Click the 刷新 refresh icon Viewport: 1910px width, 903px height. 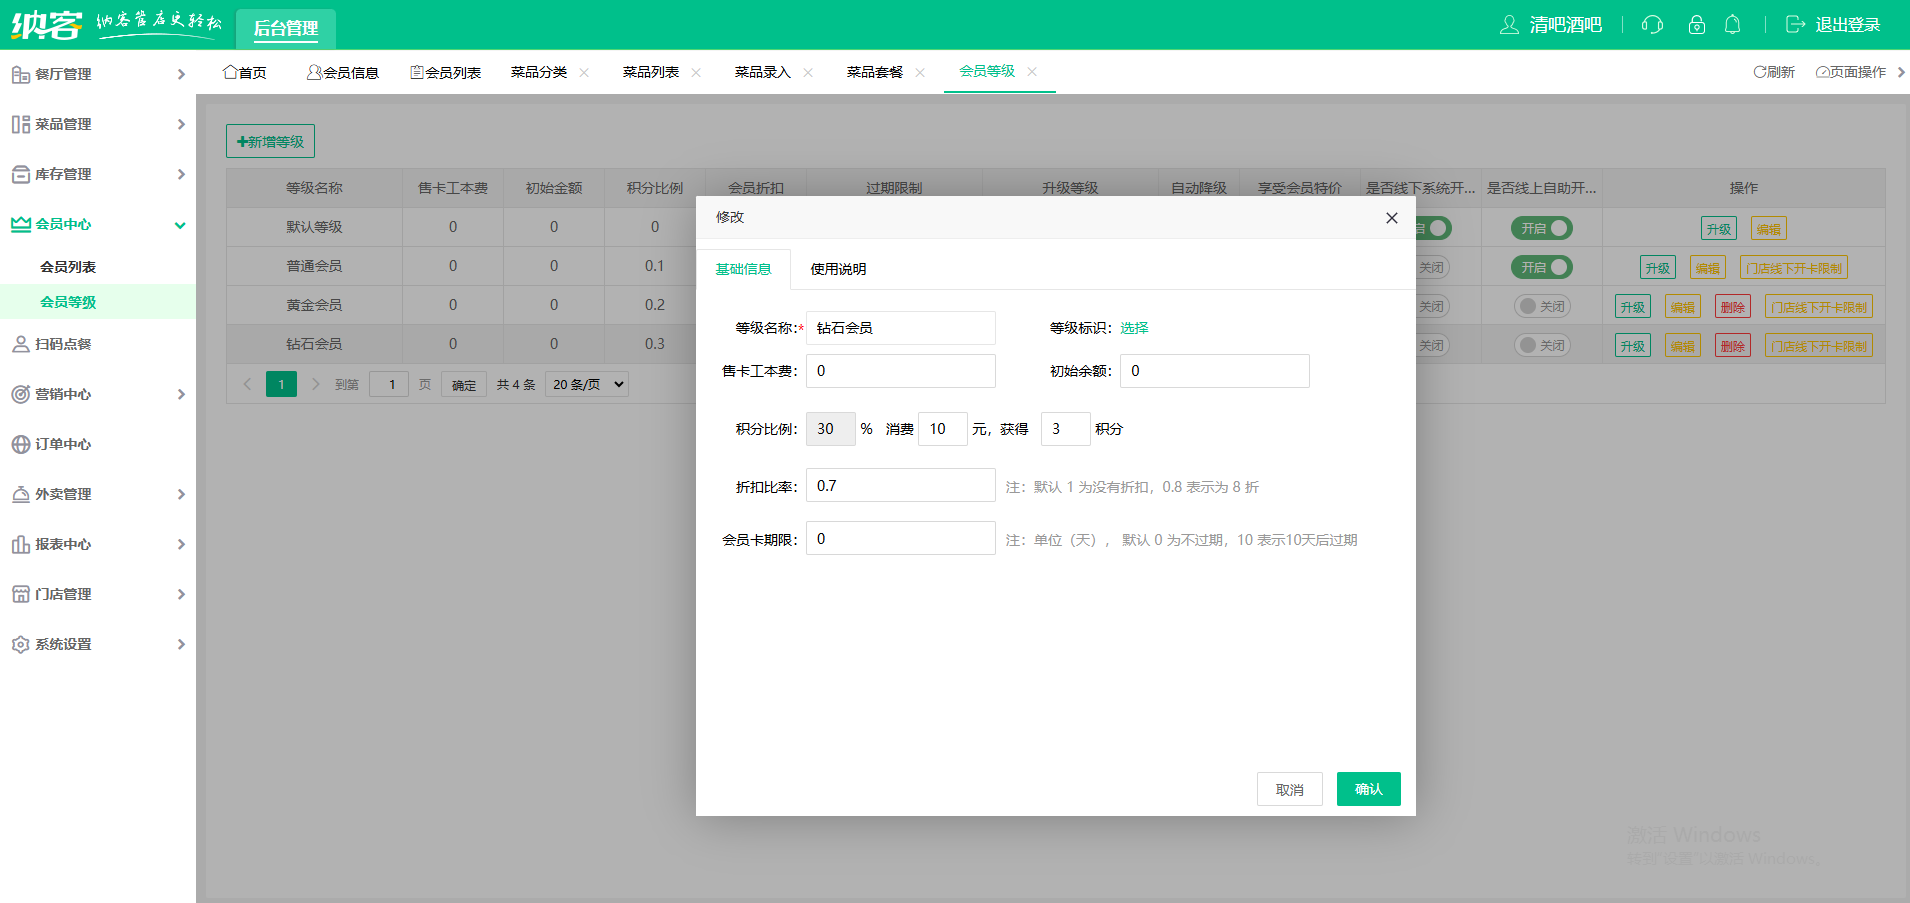coord(1760,72)
